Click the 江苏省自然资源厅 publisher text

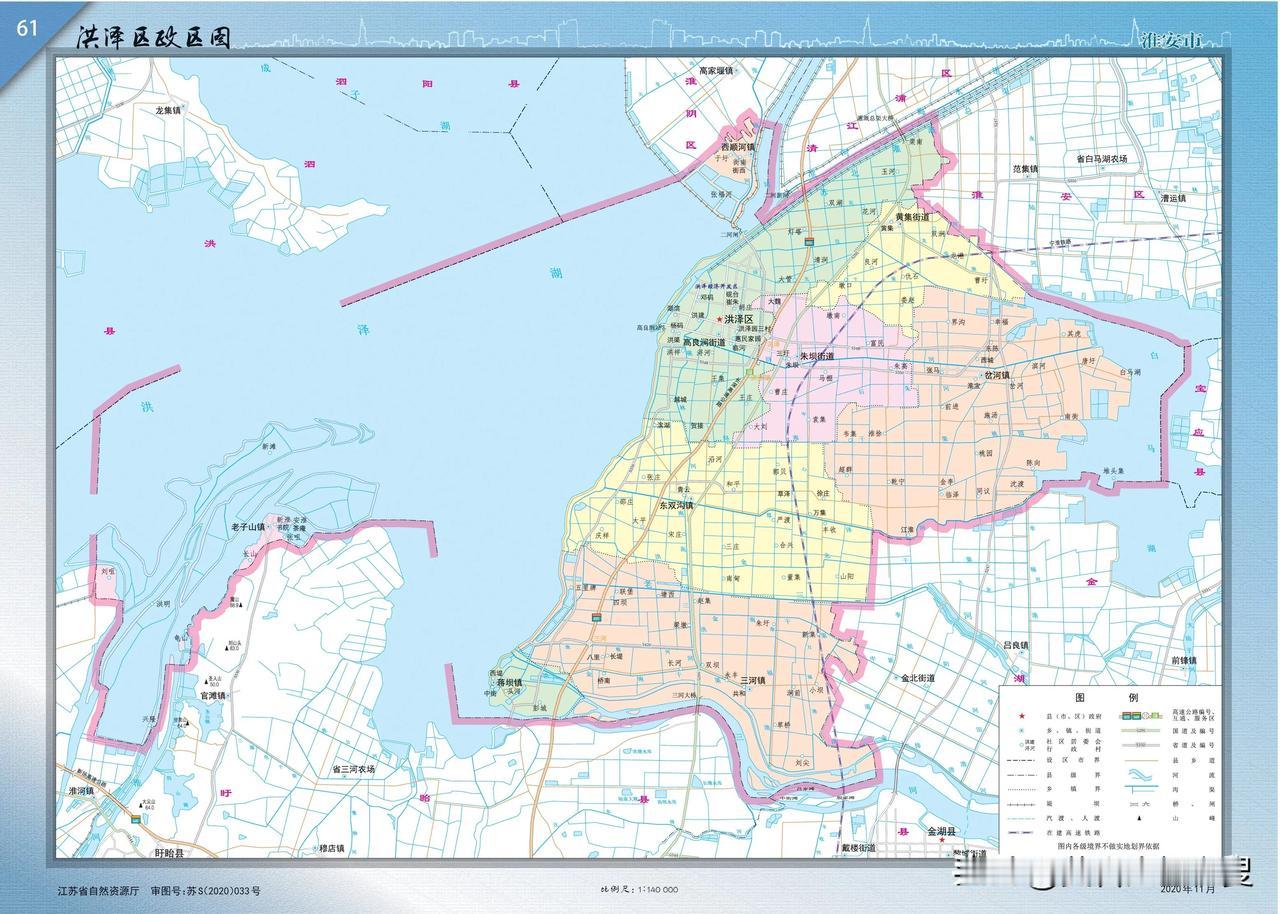click(x=99, y=890)
